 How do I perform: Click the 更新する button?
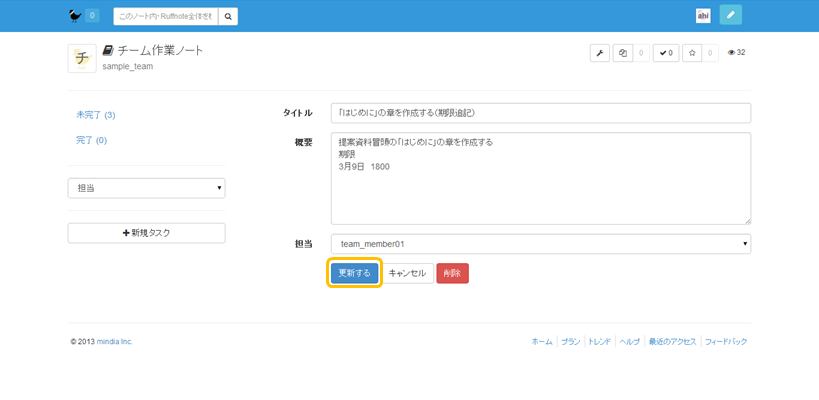(x=354, y=273)
